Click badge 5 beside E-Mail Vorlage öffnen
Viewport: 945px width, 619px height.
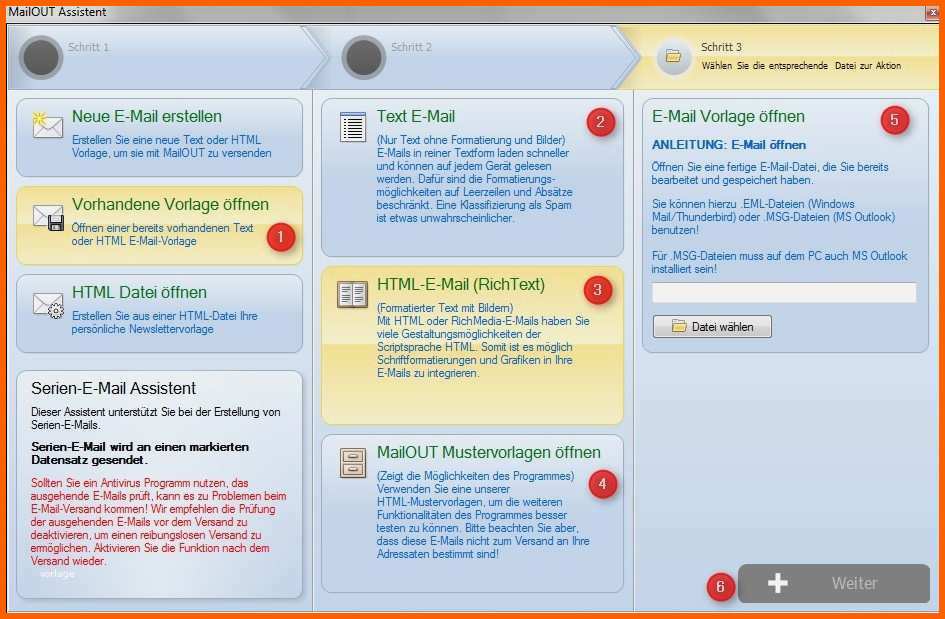[895, 119]
